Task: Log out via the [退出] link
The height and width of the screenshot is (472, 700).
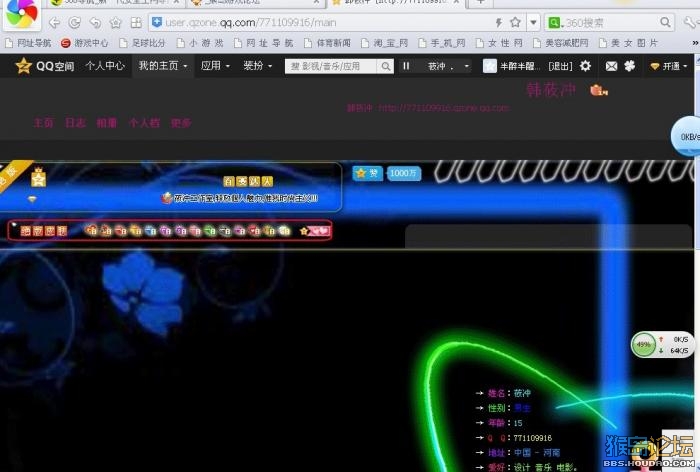Action: (560, 66)
